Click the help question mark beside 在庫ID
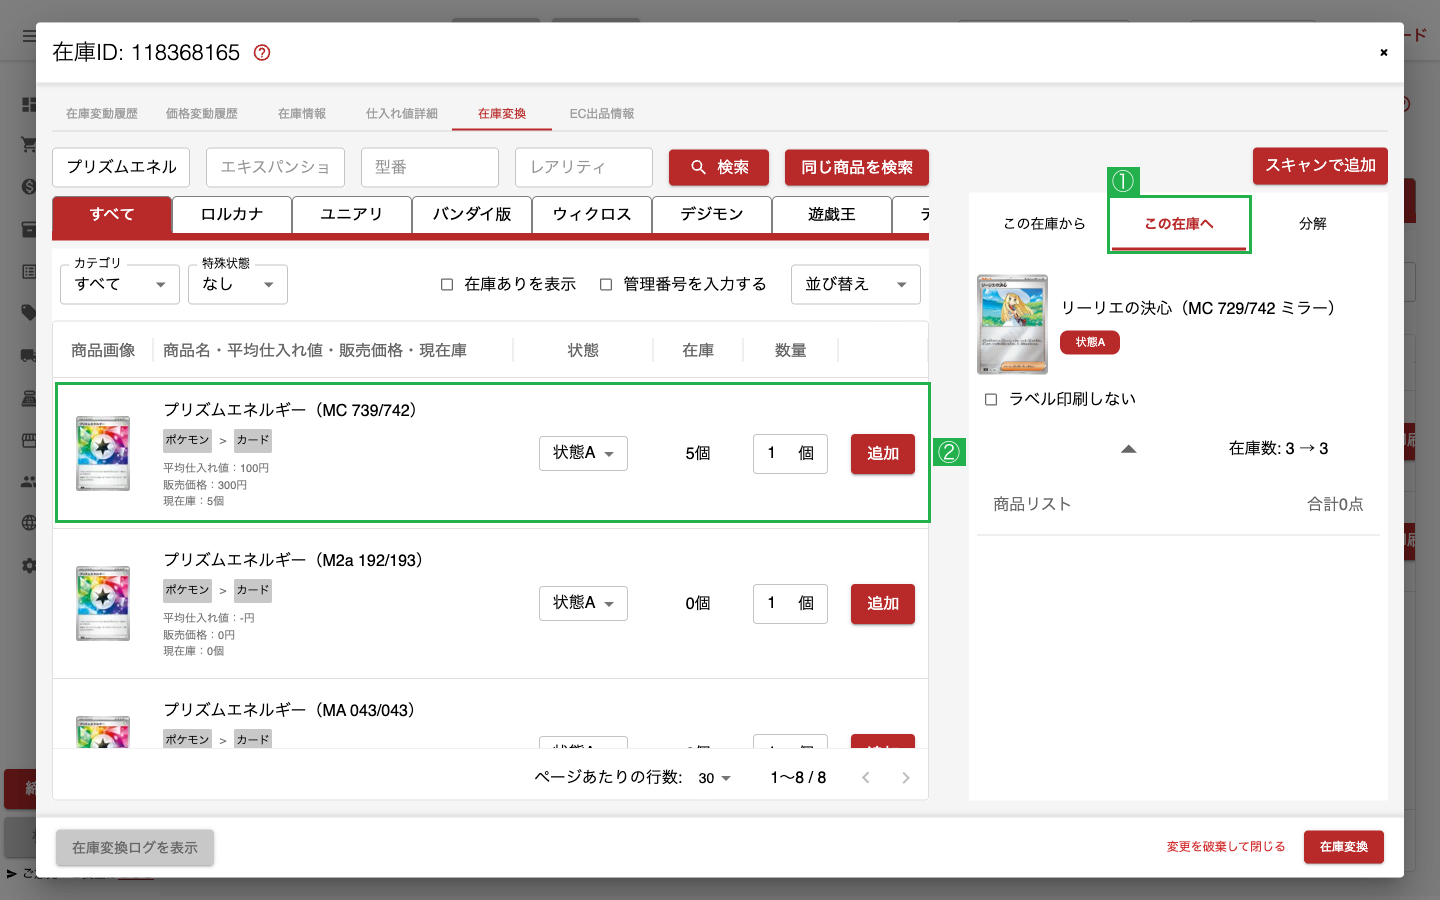Viewport: 1440px width, 900px height. click(262, 53)
